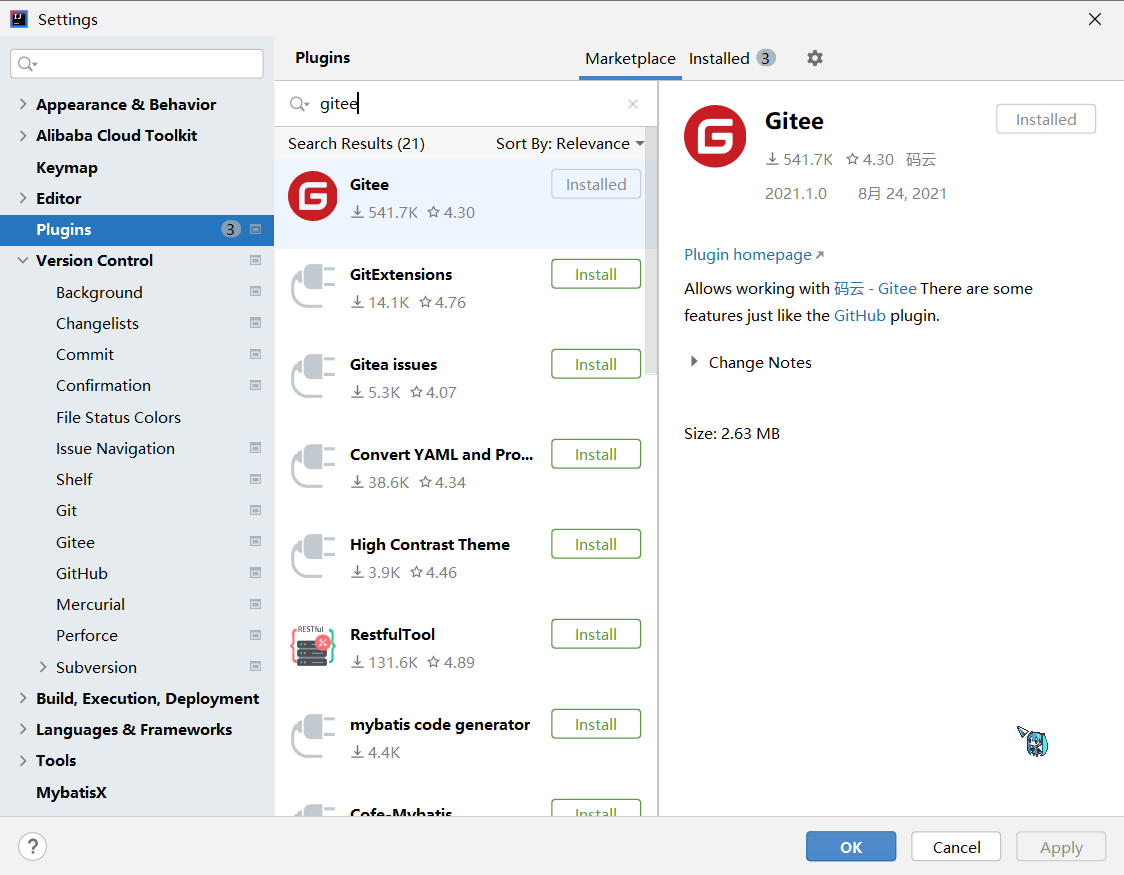Open the Sort By Relevance dropdown
This screenshot has height=875, width=1124.
570,143
